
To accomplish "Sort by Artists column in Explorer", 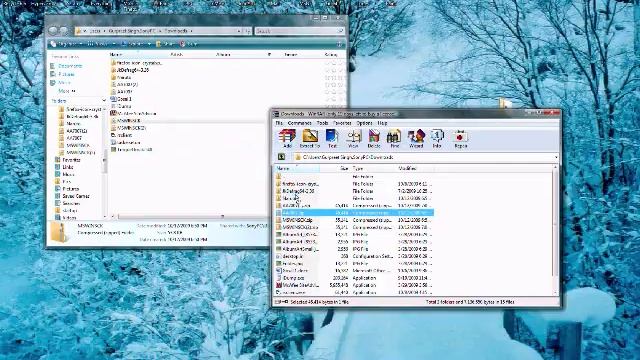I will (176, 54).
